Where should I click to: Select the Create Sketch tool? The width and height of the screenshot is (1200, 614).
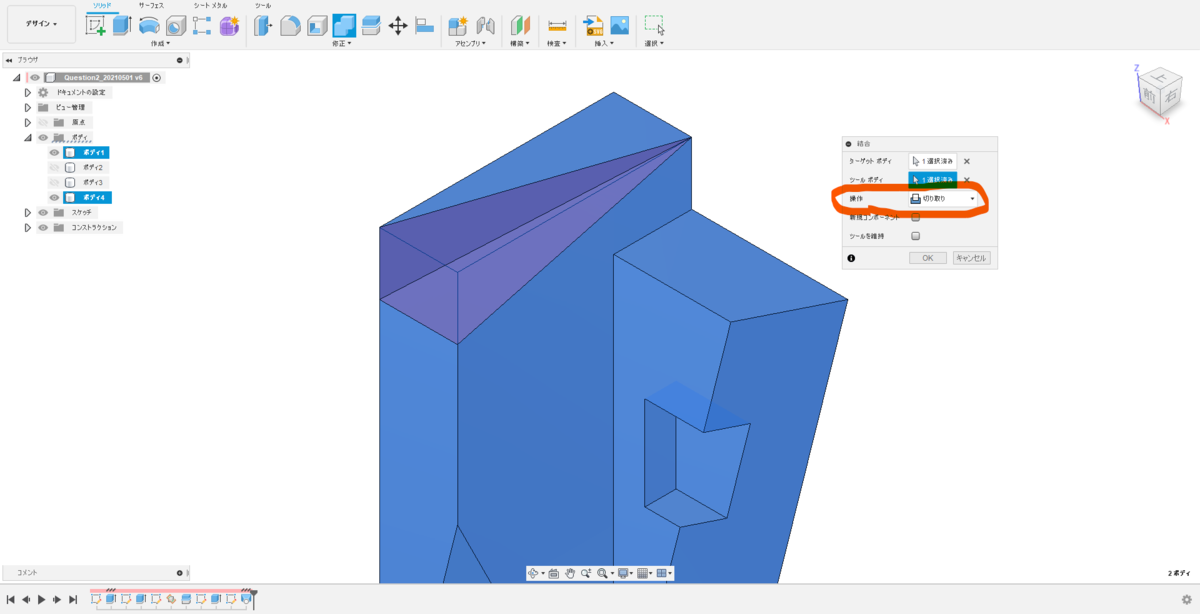click(x=96, y=26)
